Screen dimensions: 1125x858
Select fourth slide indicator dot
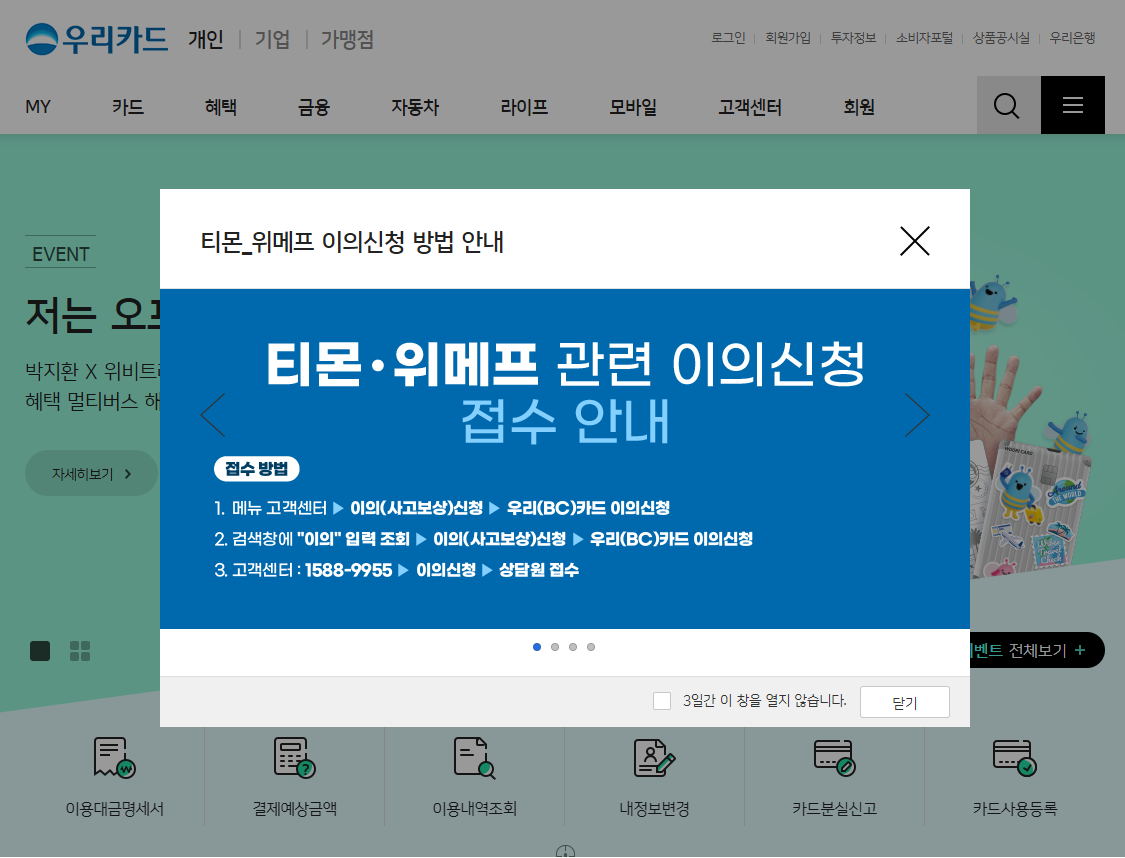click(x=590, y=647)
